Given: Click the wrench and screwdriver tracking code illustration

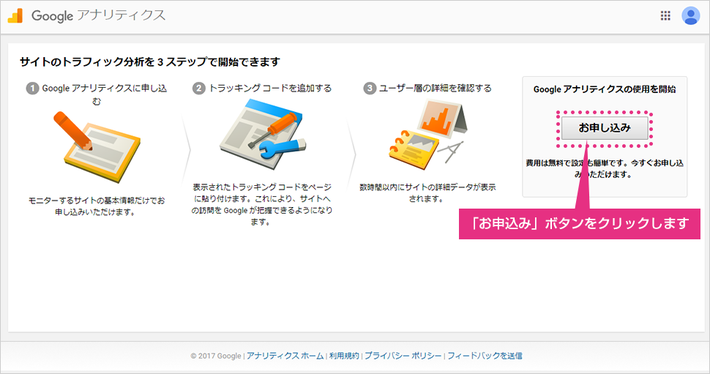Looking at the screenshot, I should point(263,135).
